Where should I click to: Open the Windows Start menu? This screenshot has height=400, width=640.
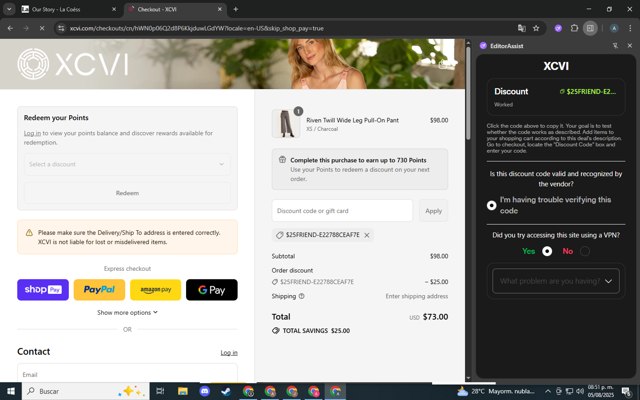click(x=11, y=391)
